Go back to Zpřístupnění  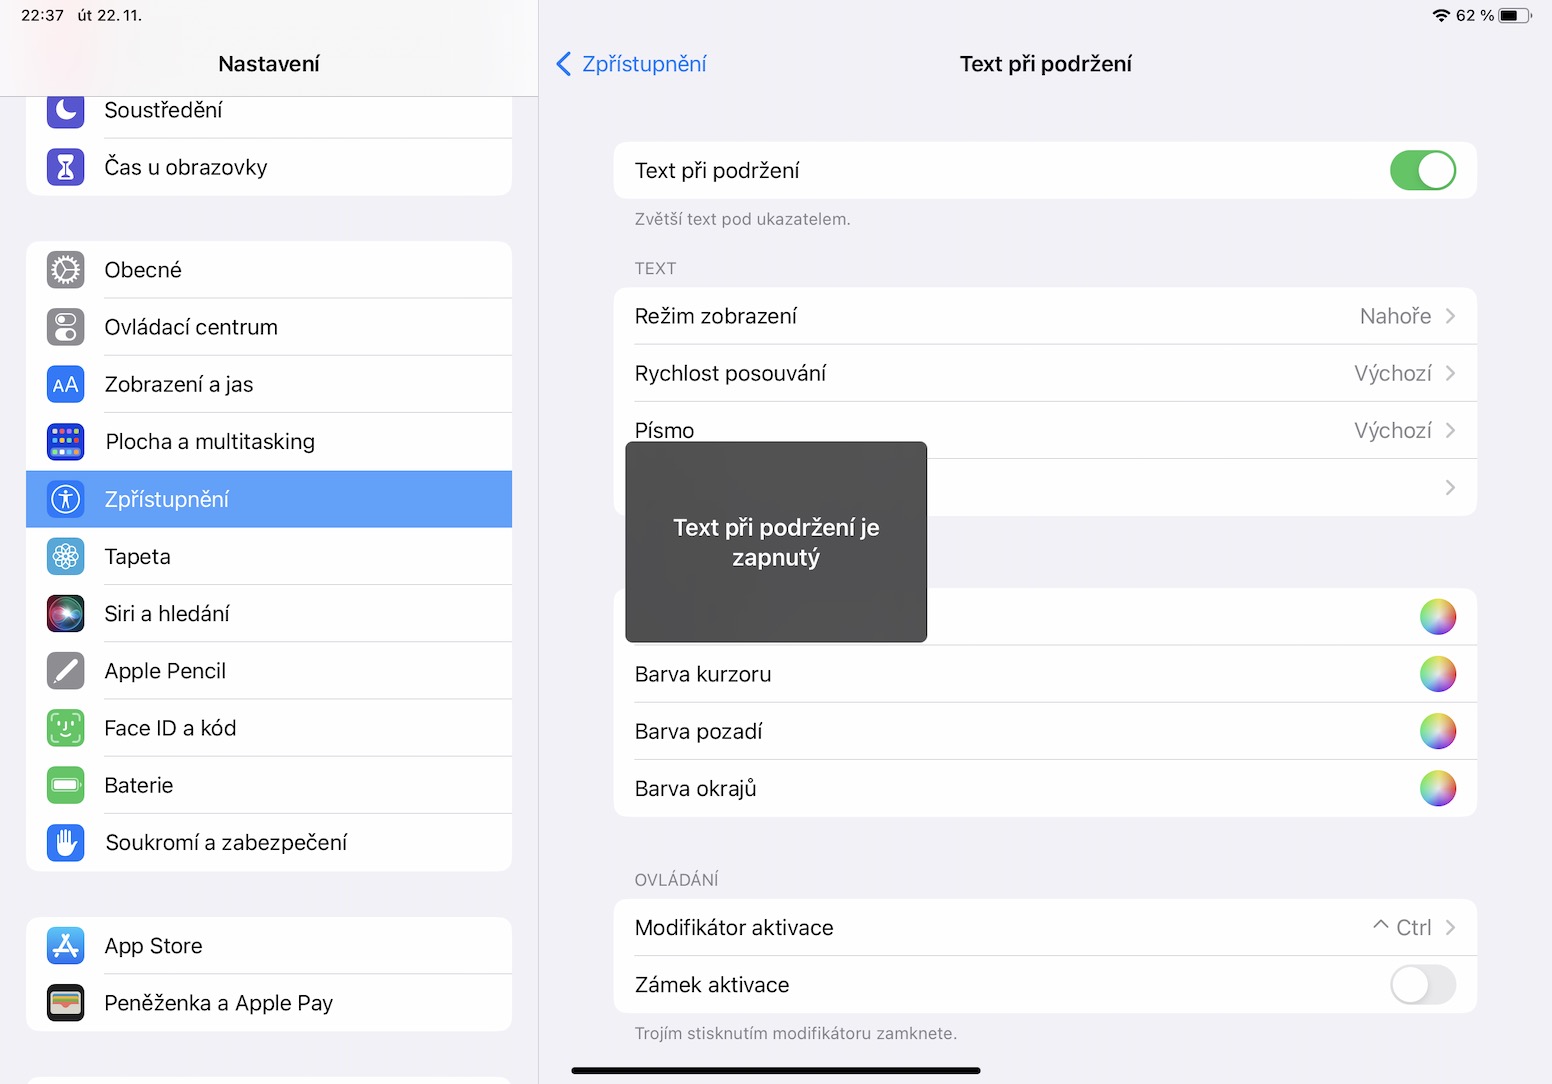pos(631,64)
